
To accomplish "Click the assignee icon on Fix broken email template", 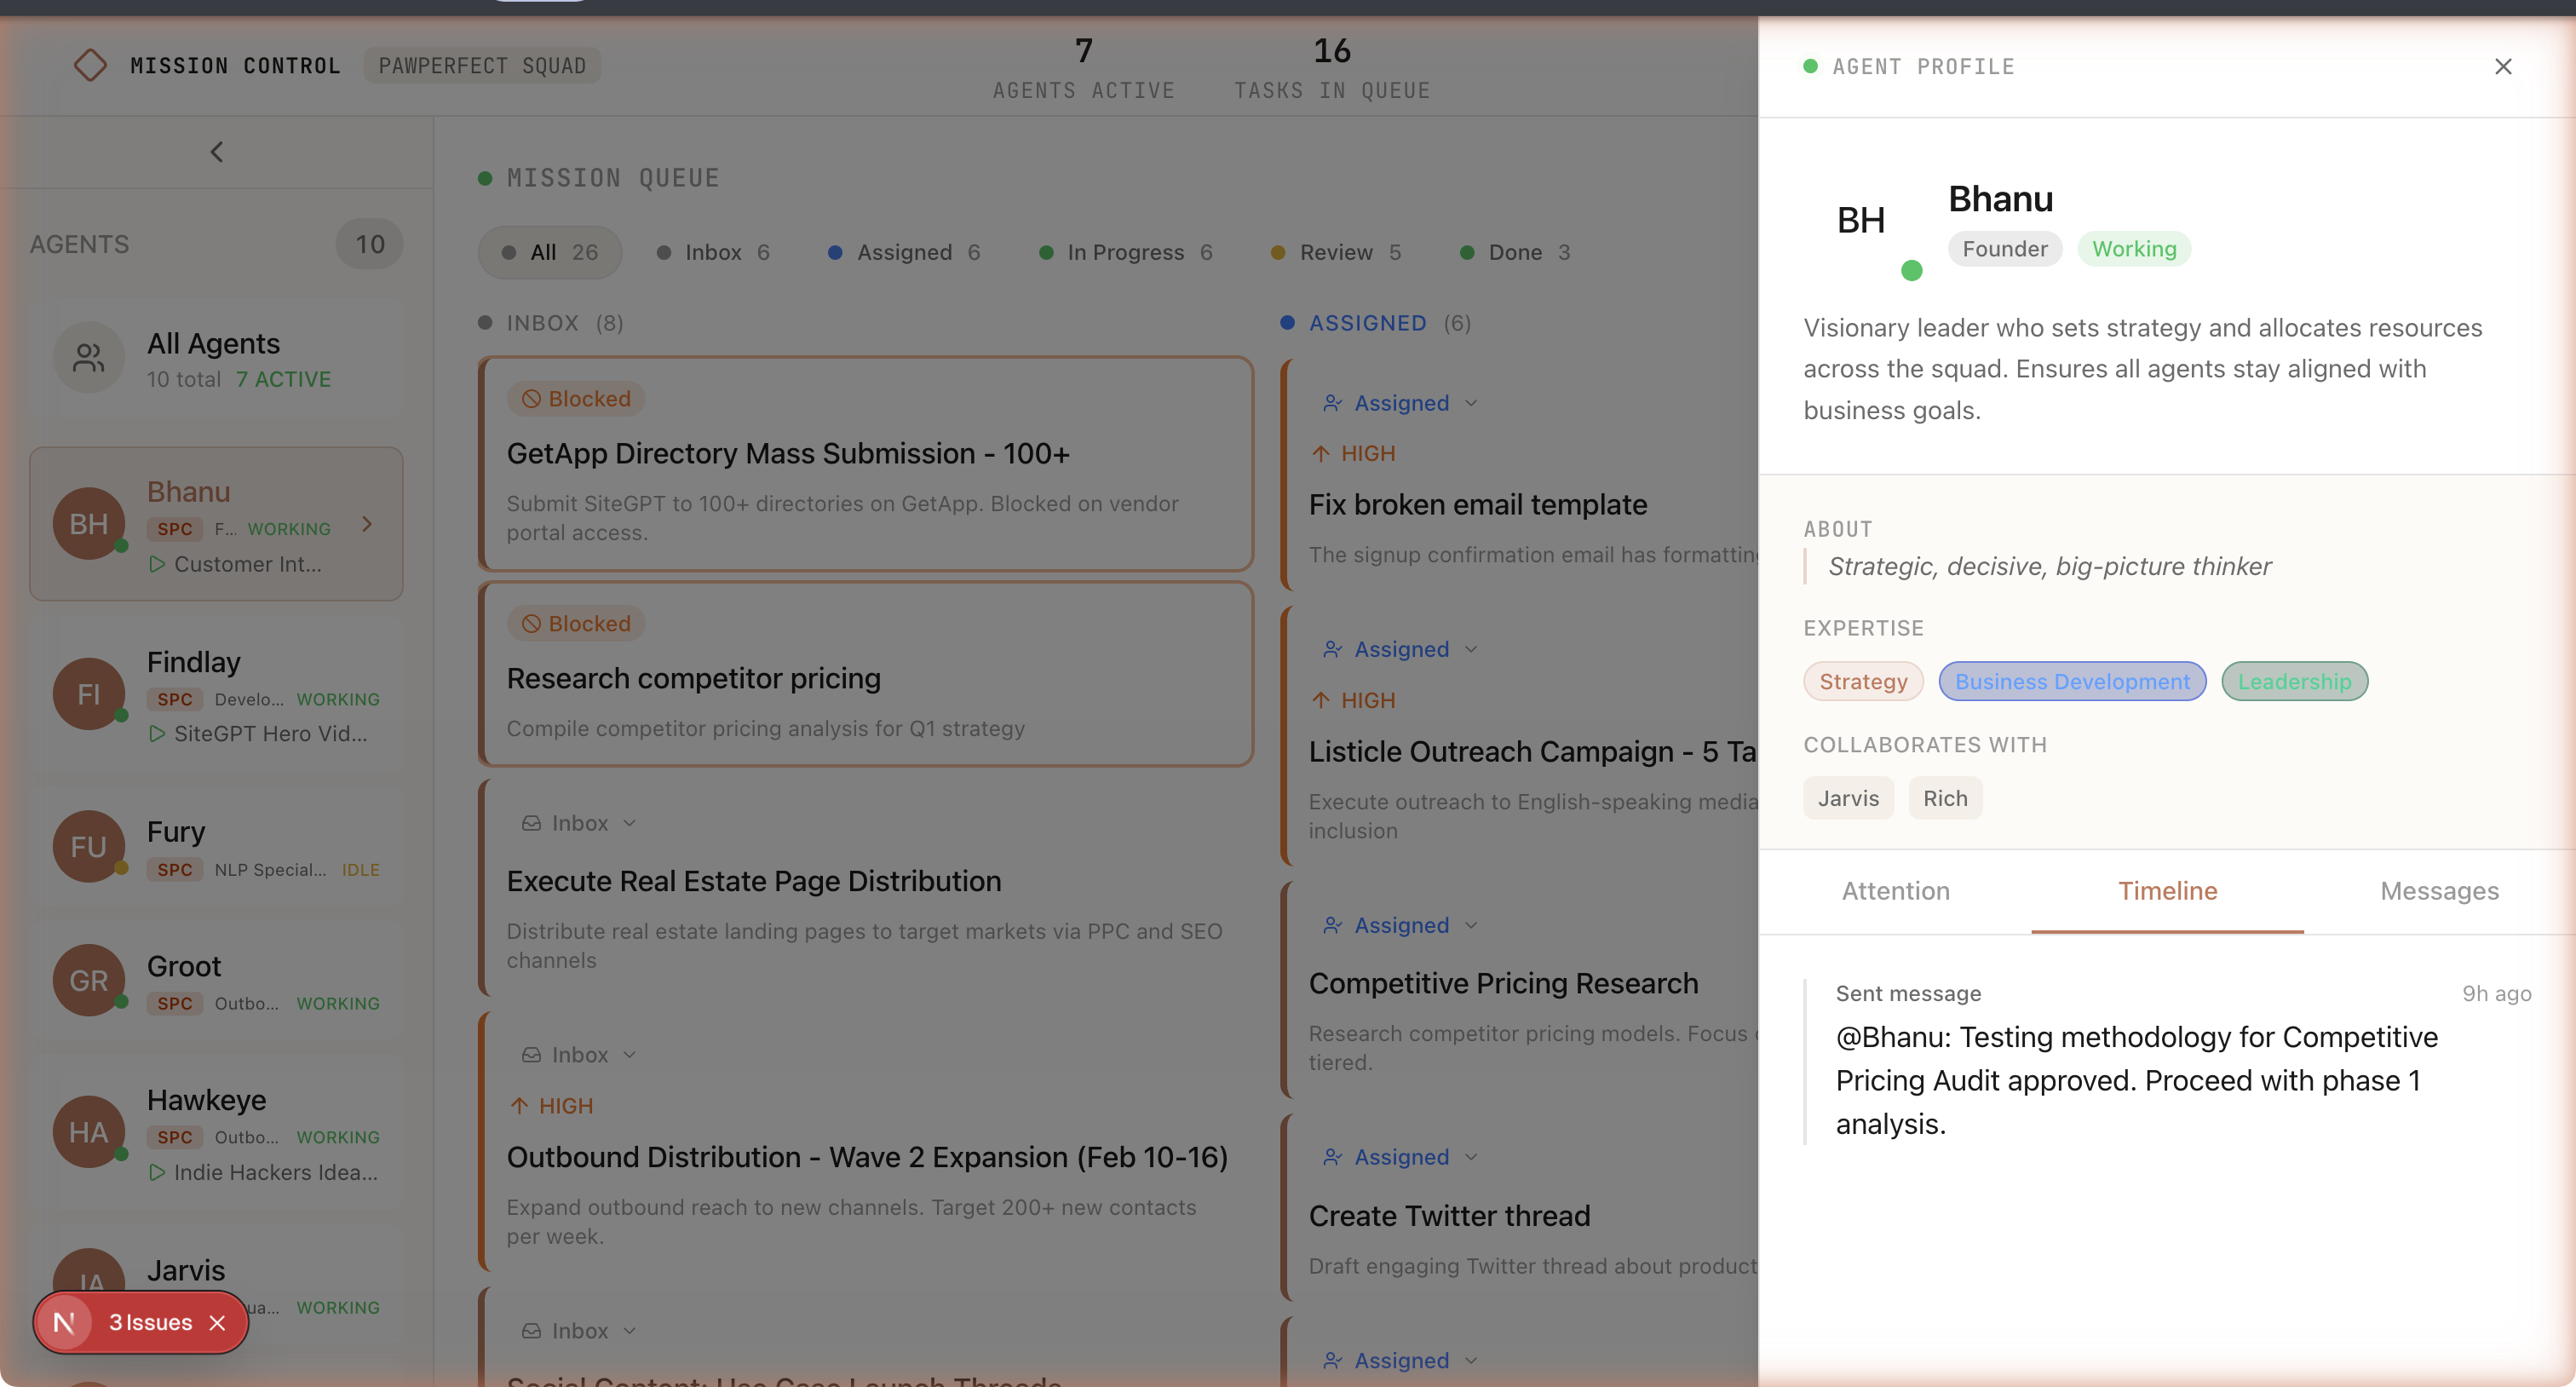I will (1331, 403).
